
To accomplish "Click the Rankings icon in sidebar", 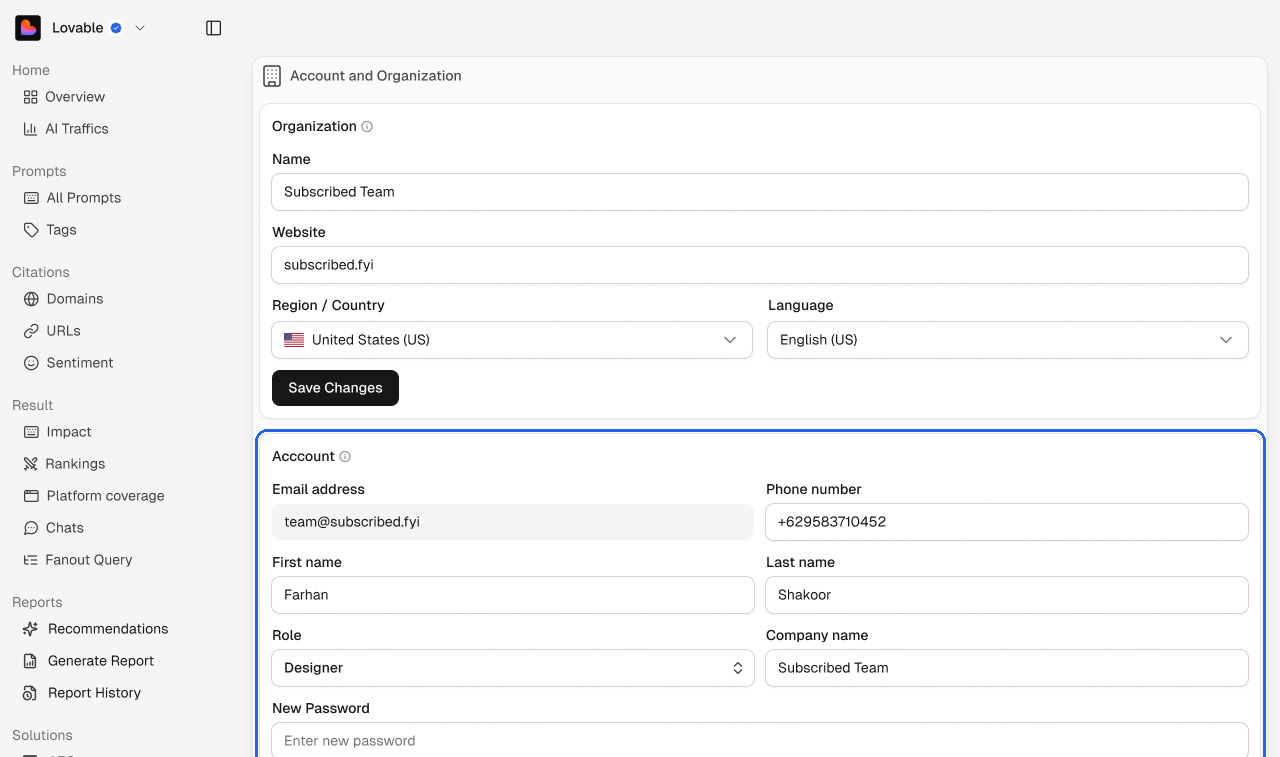I will (x=30, y=464).
